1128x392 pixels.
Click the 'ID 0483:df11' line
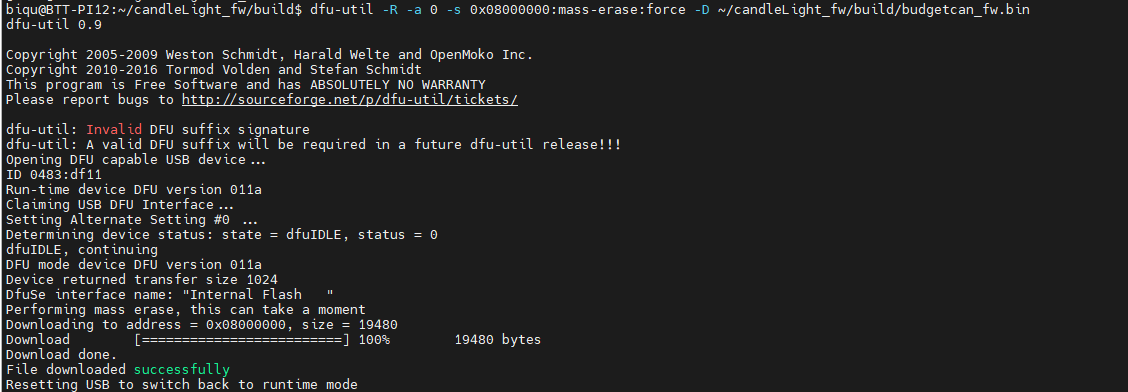click(54, 175)
